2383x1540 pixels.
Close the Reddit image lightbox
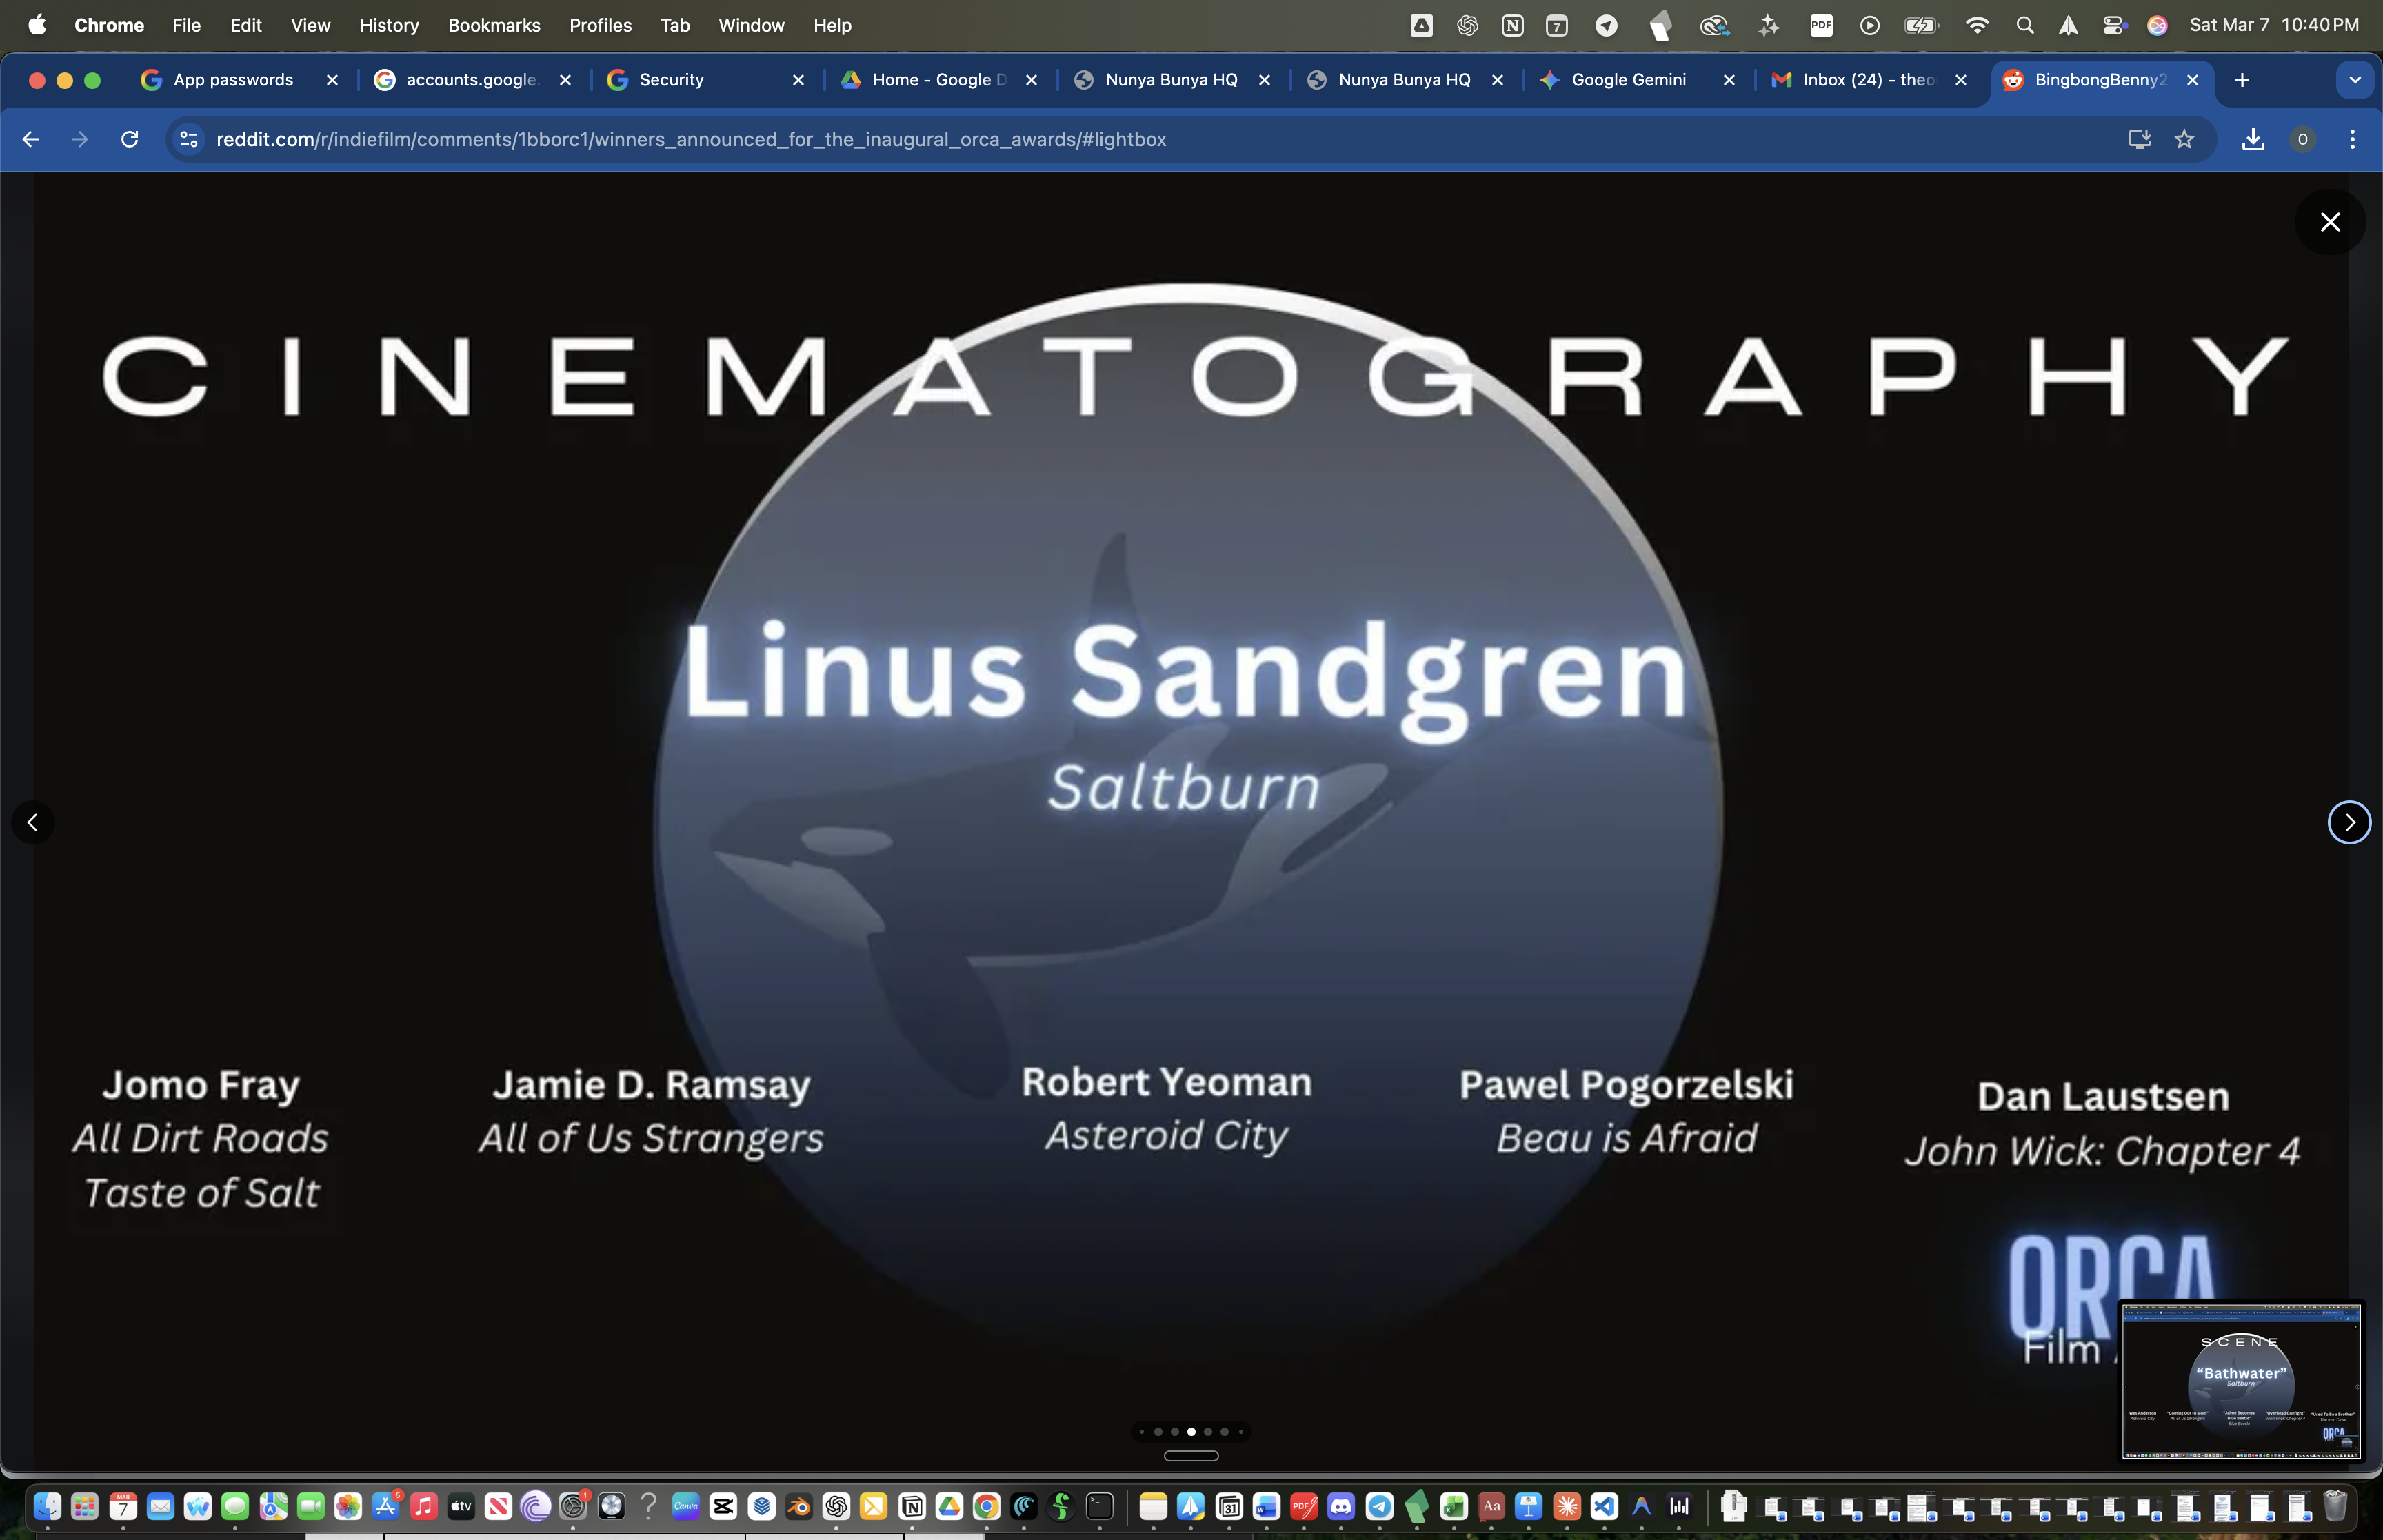pos(2330,222)
